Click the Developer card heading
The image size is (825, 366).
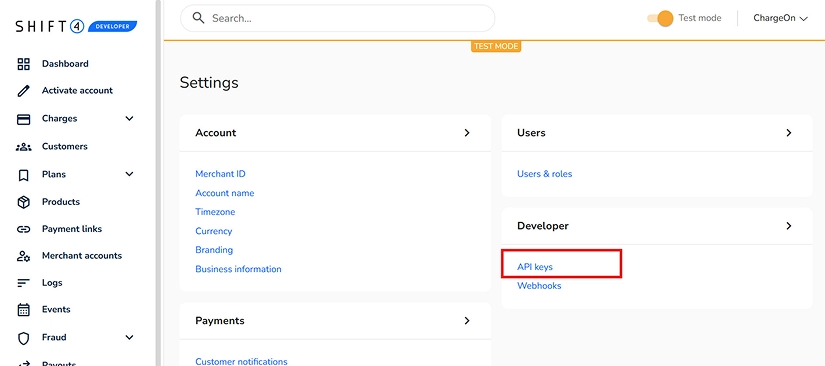pos(543,226)
